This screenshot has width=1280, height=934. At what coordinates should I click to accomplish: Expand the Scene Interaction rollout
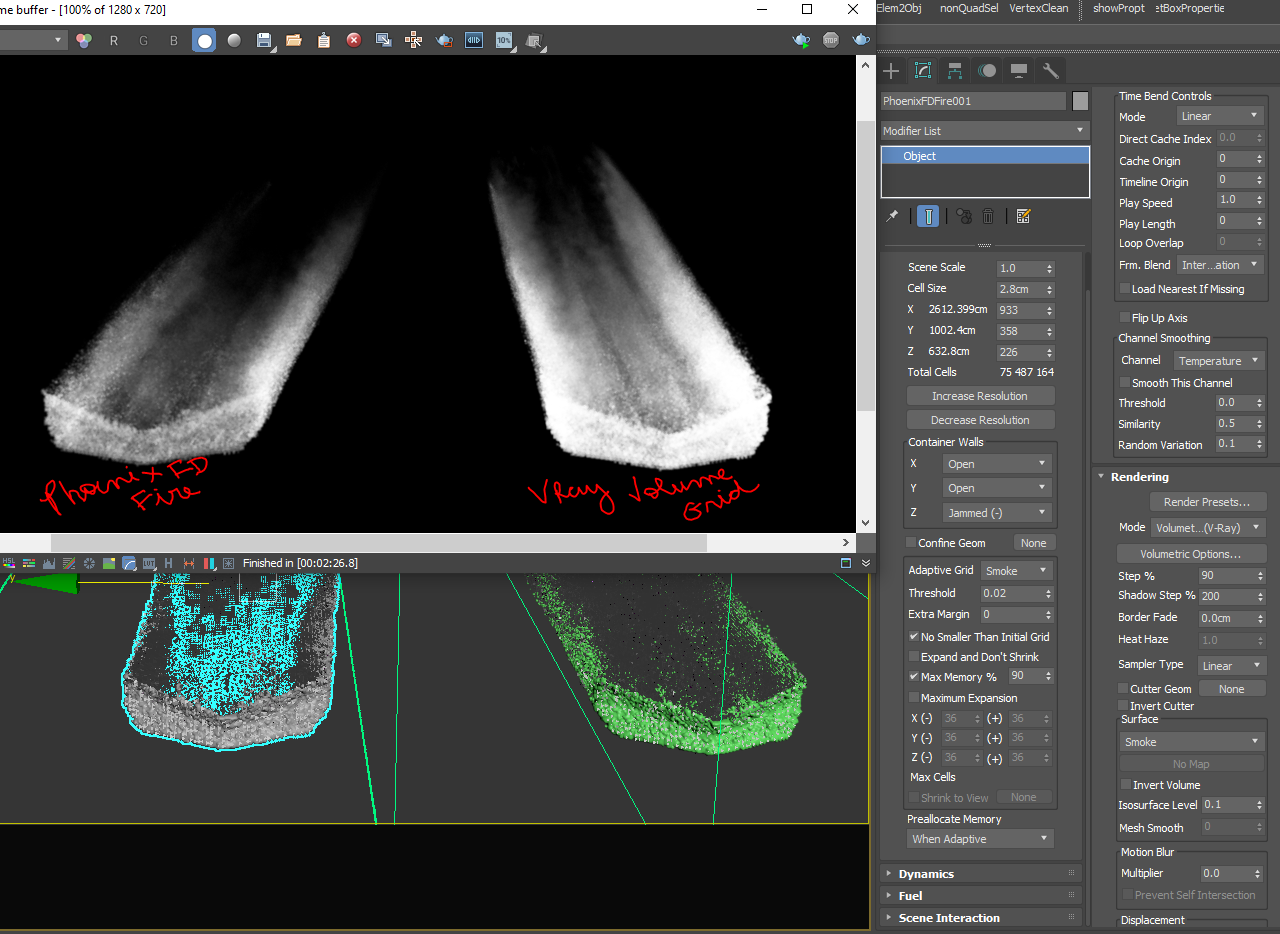(981, 918)
